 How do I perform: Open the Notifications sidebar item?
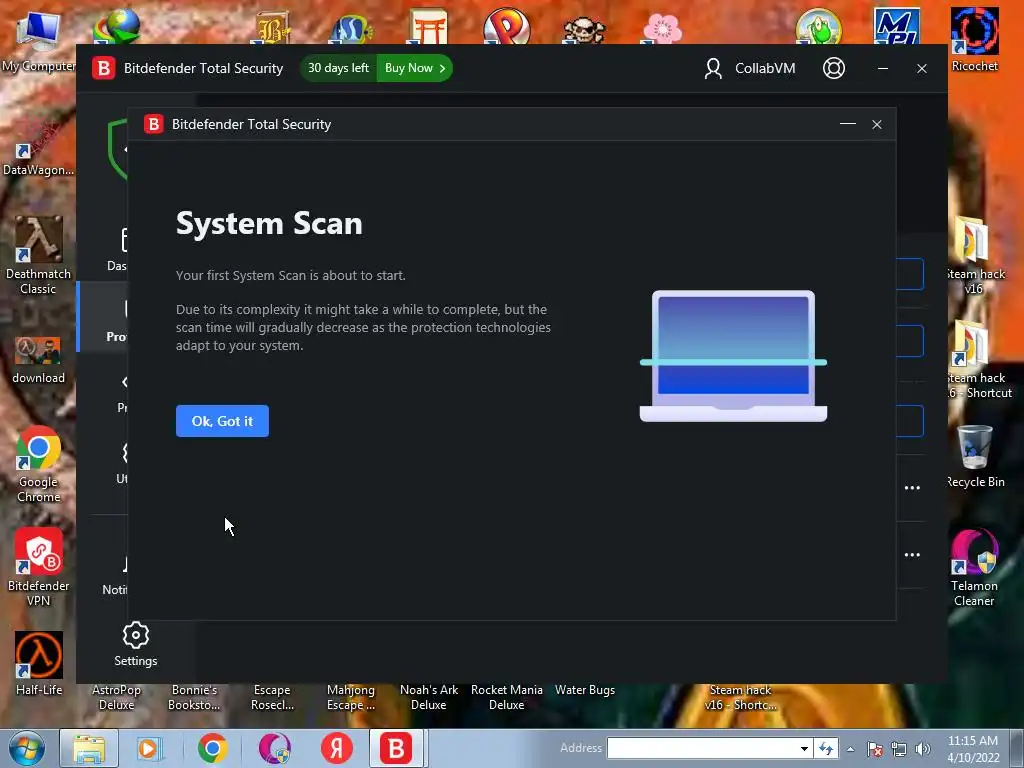coord(115,575)
